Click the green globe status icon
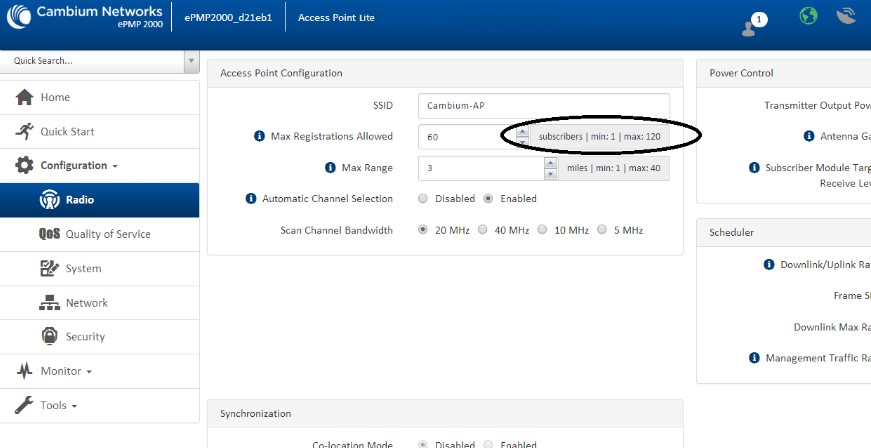The height and width of the screenshot is (448, 871). click(808, 16)
